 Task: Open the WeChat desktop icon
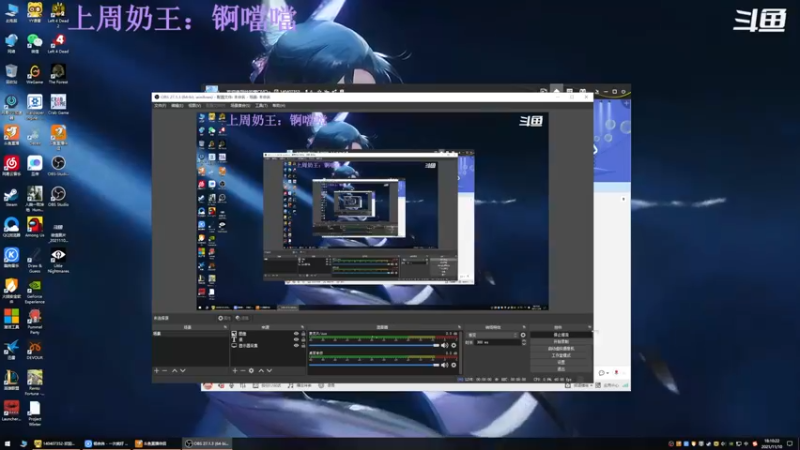(35, 43)
